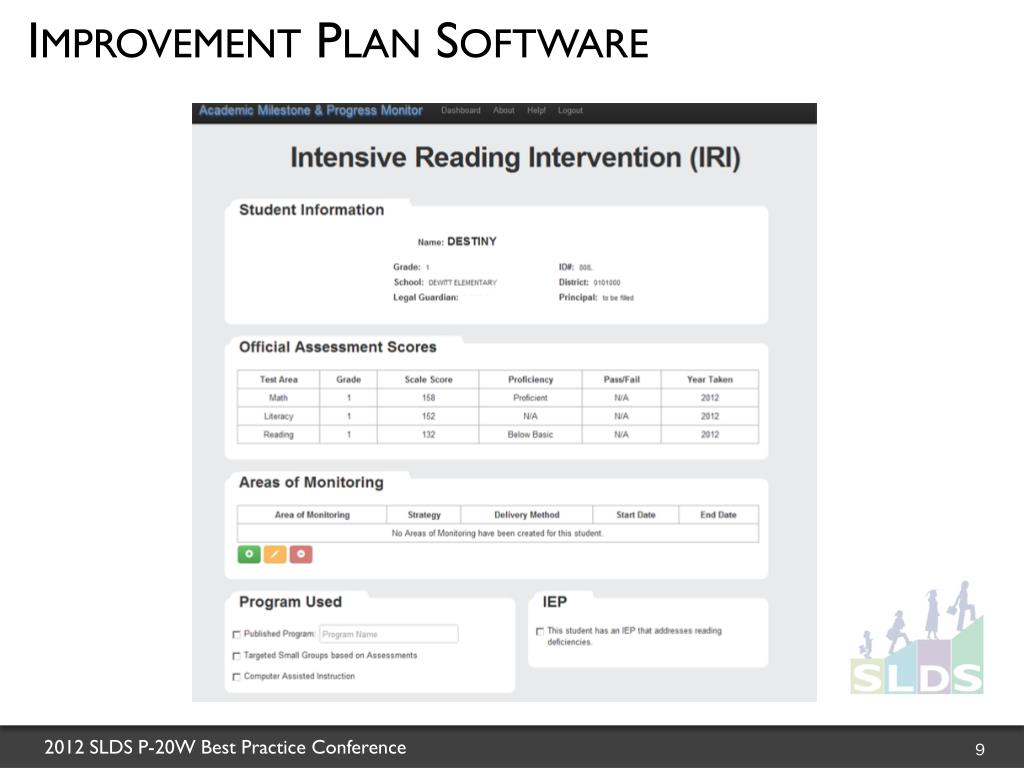Click the green add monitoring area icon
1024x768 pixels.
click(x=249, y=554)
